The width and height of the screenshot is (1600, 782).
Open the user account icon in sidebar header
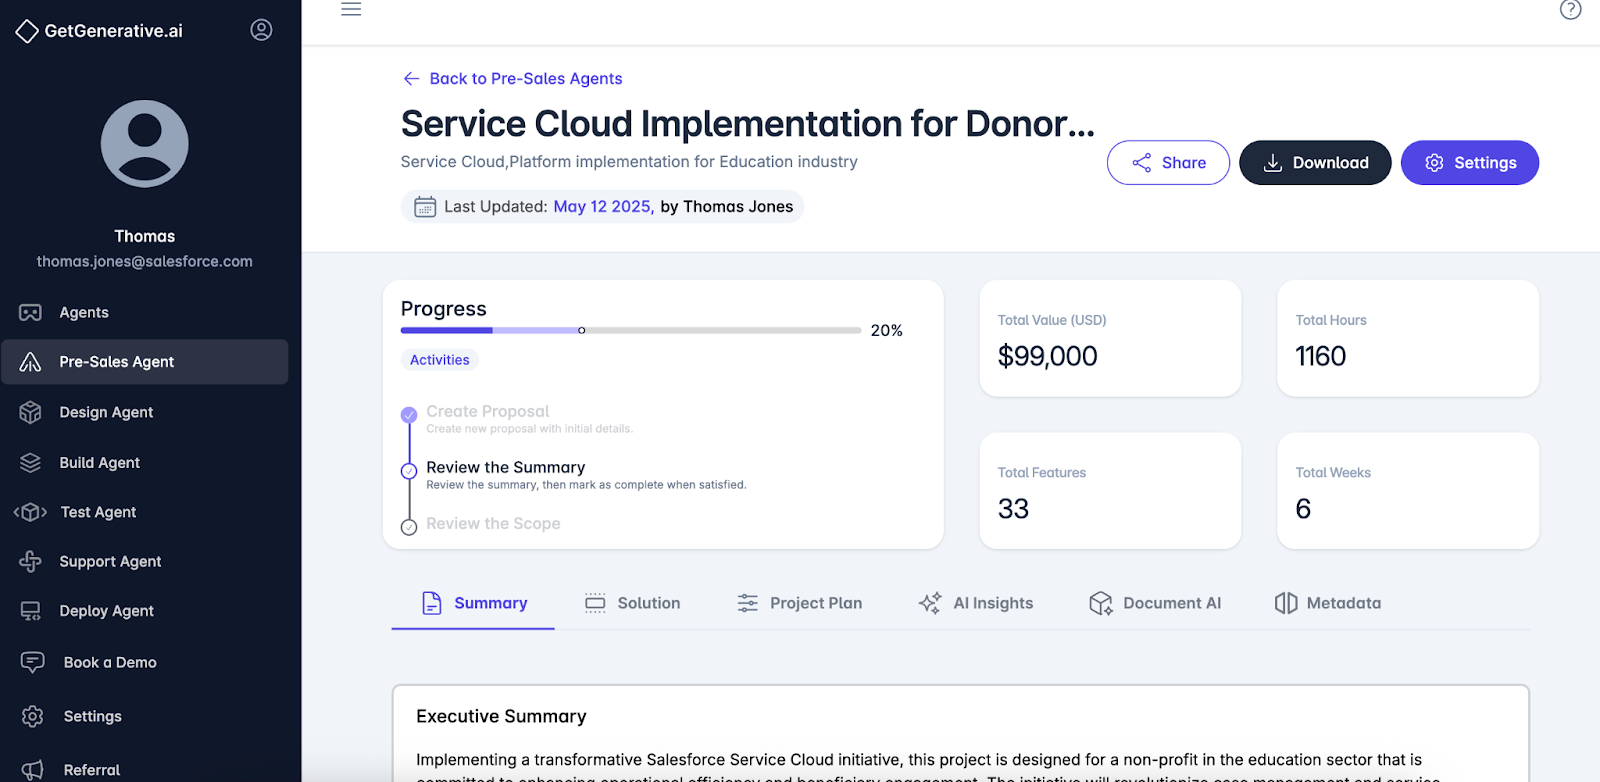(261, 30)
